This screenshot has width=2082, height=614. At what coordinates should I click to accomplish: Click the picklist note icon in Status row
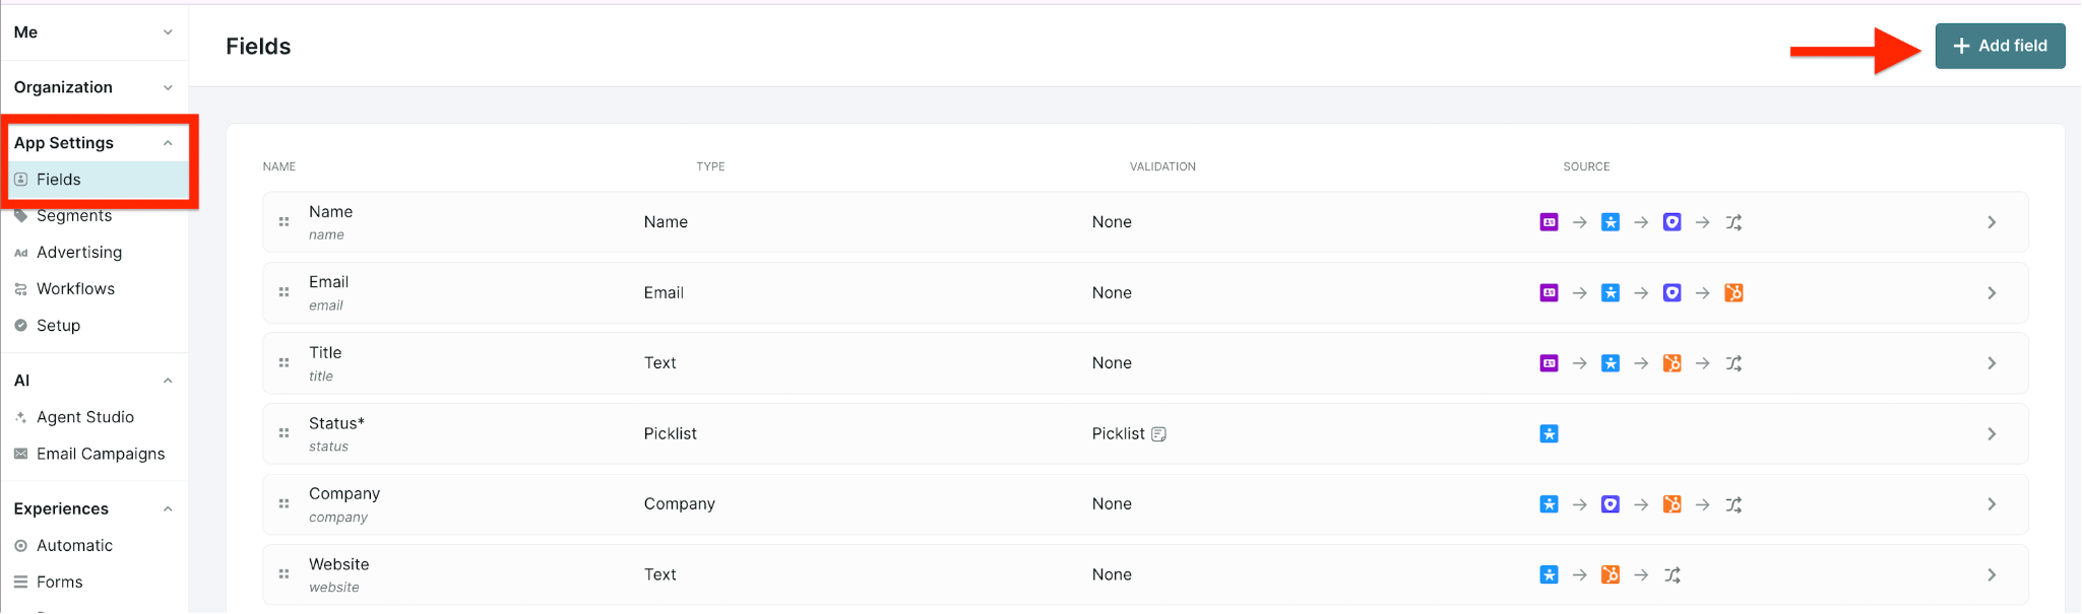[1159, 434]
